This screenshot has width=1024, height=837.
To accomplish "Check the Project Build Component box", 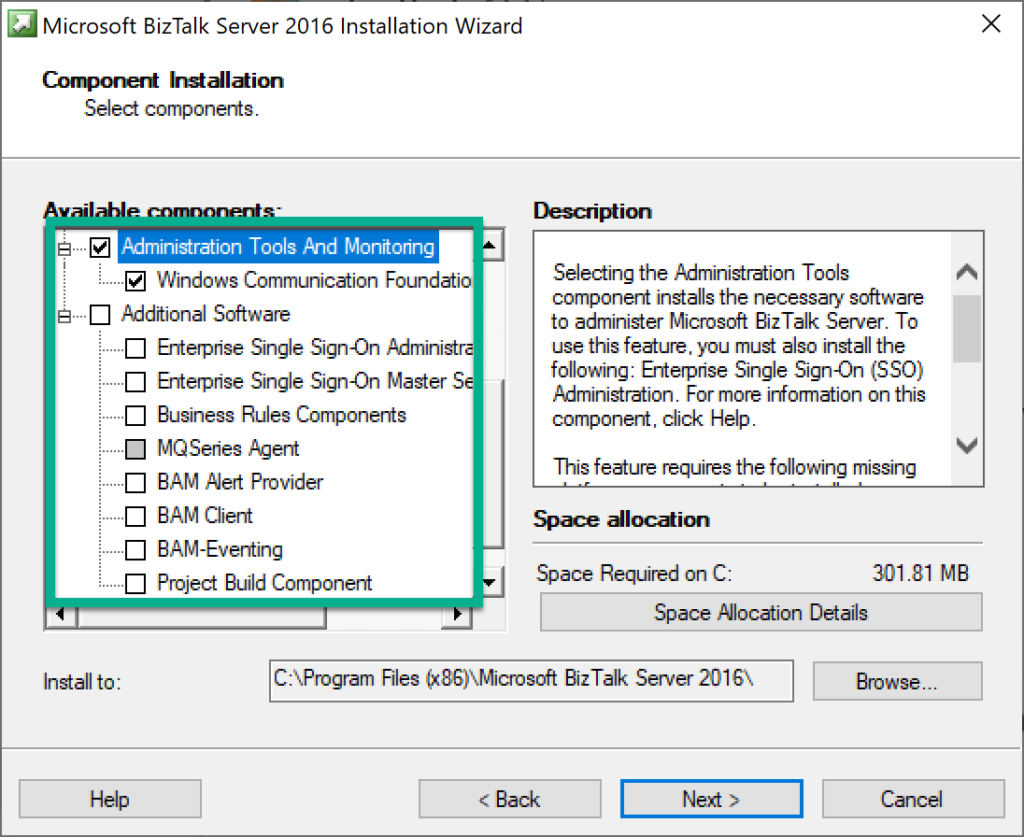I will point(136,583).
